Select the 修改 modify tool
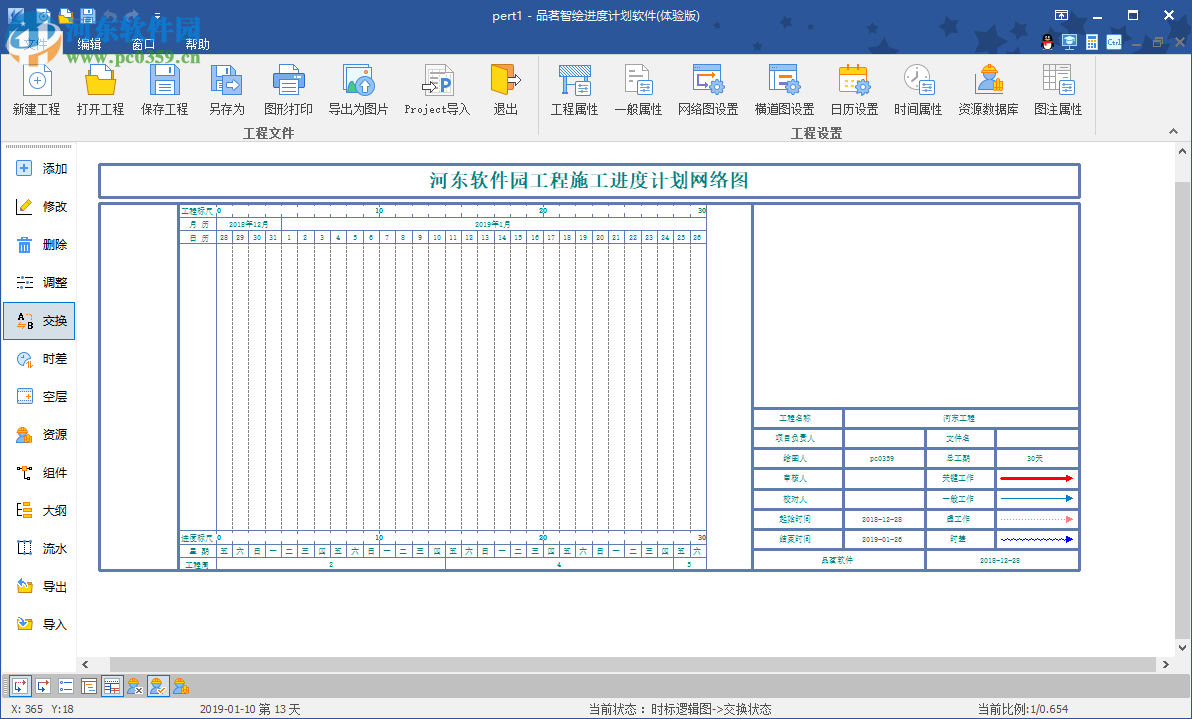This screenshot has width=1192, height=719. click(40, 207)
